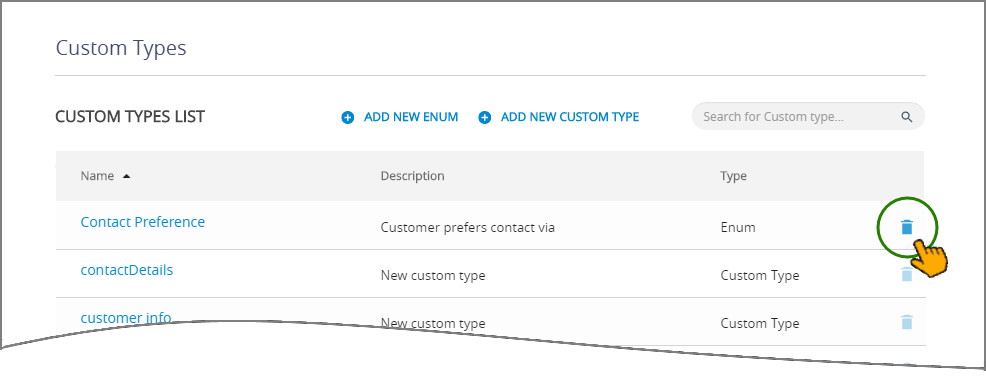Click the plus icon beside Add New Custom Type
This screenshot has width=986, height=377.
(x=484, y=117)
